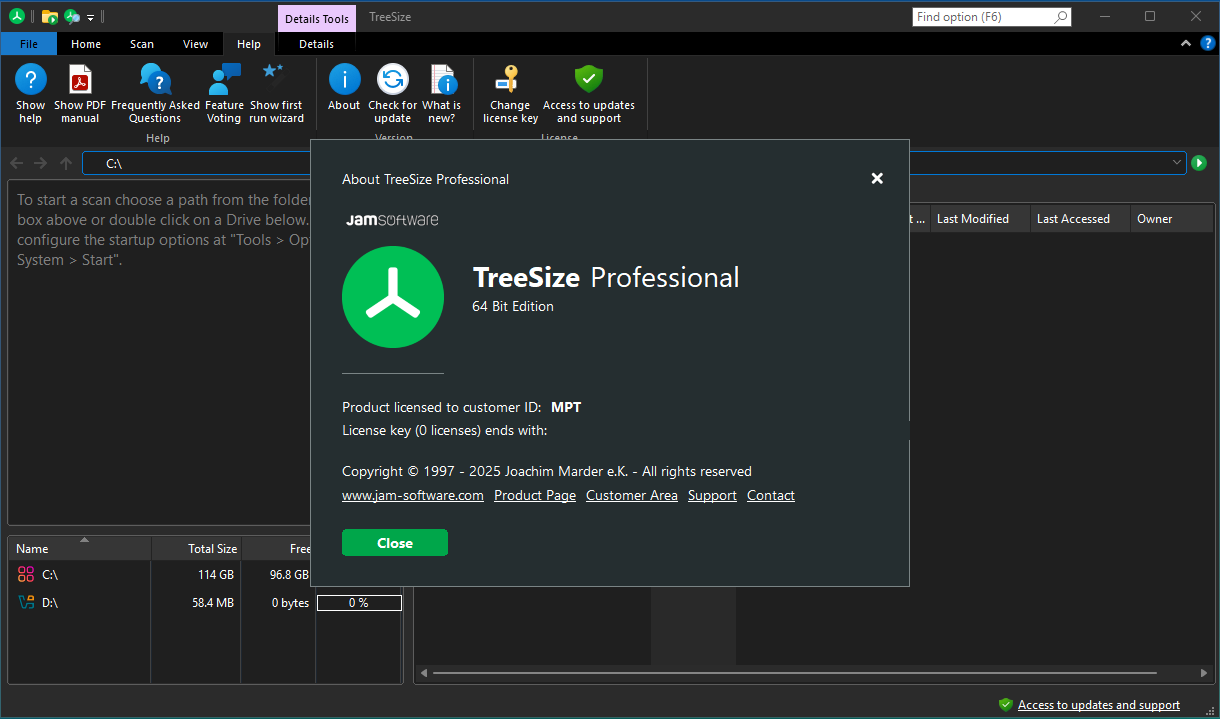The image size is (1220, 719).
Task: Click the status bar Access to updates link
Action: click(x=1099, y=705)
